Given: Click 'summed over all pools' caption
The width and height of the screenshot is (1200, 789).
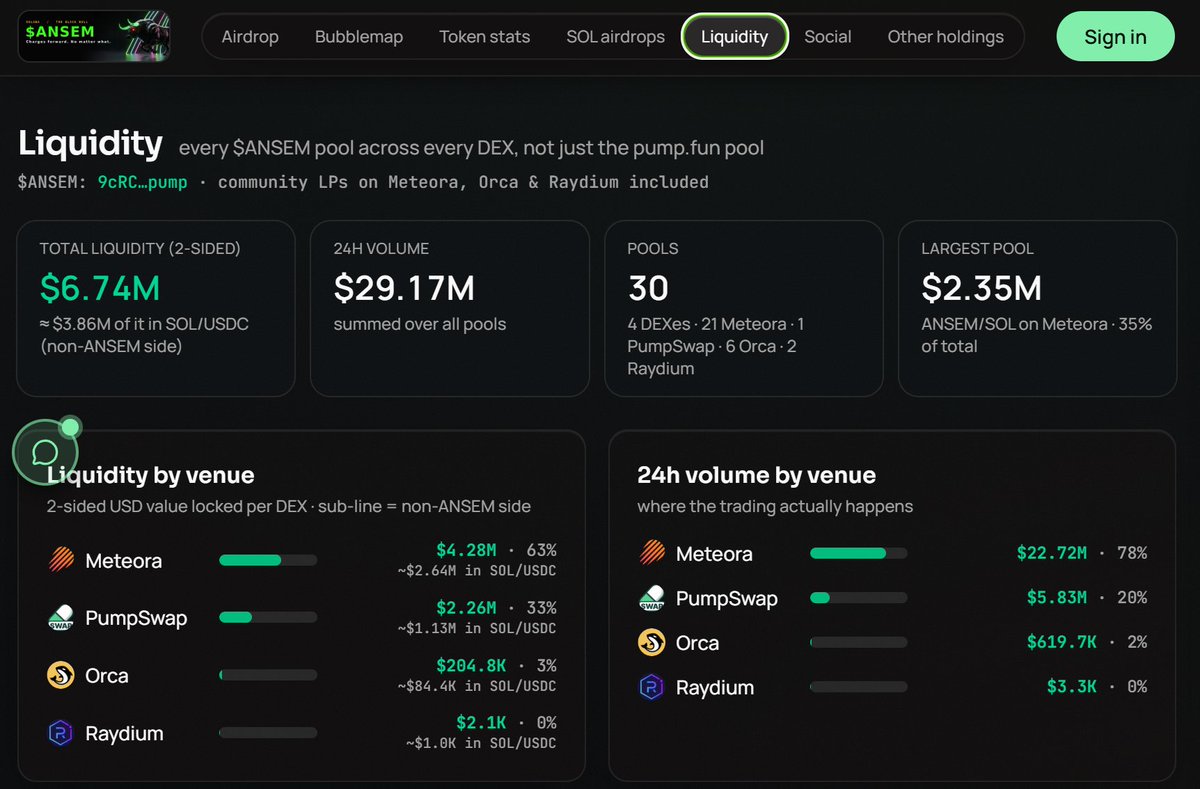Looking at the screenshot, I should point(420,324).
